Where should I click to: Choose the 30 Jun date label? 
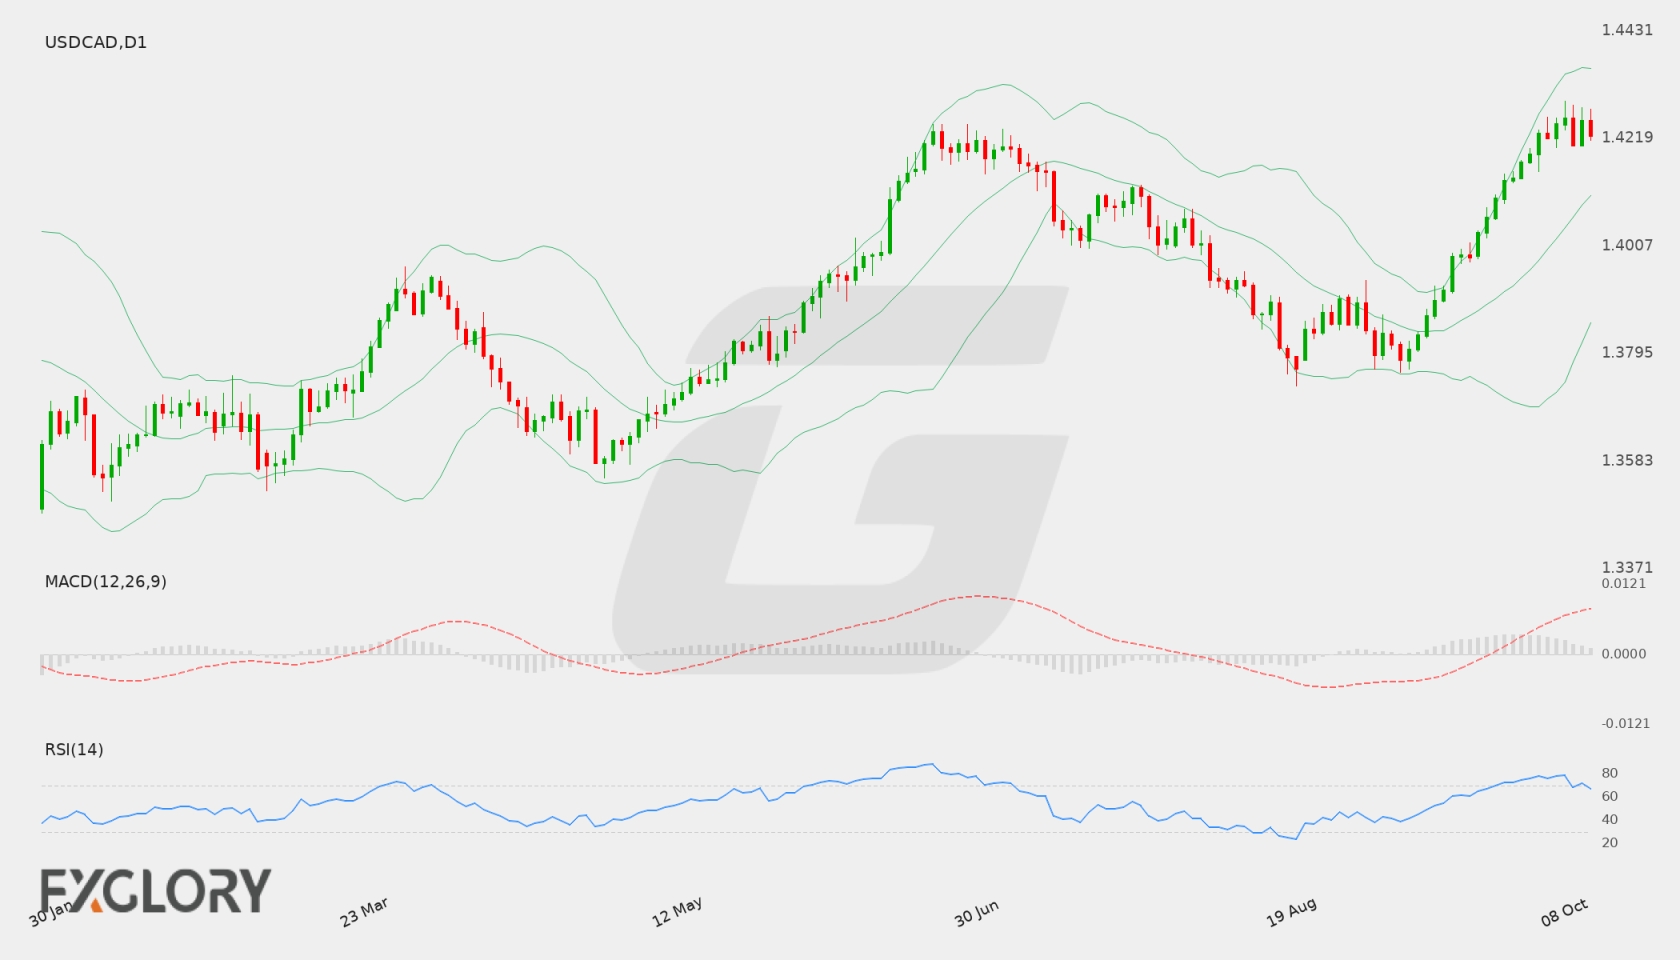976,913
